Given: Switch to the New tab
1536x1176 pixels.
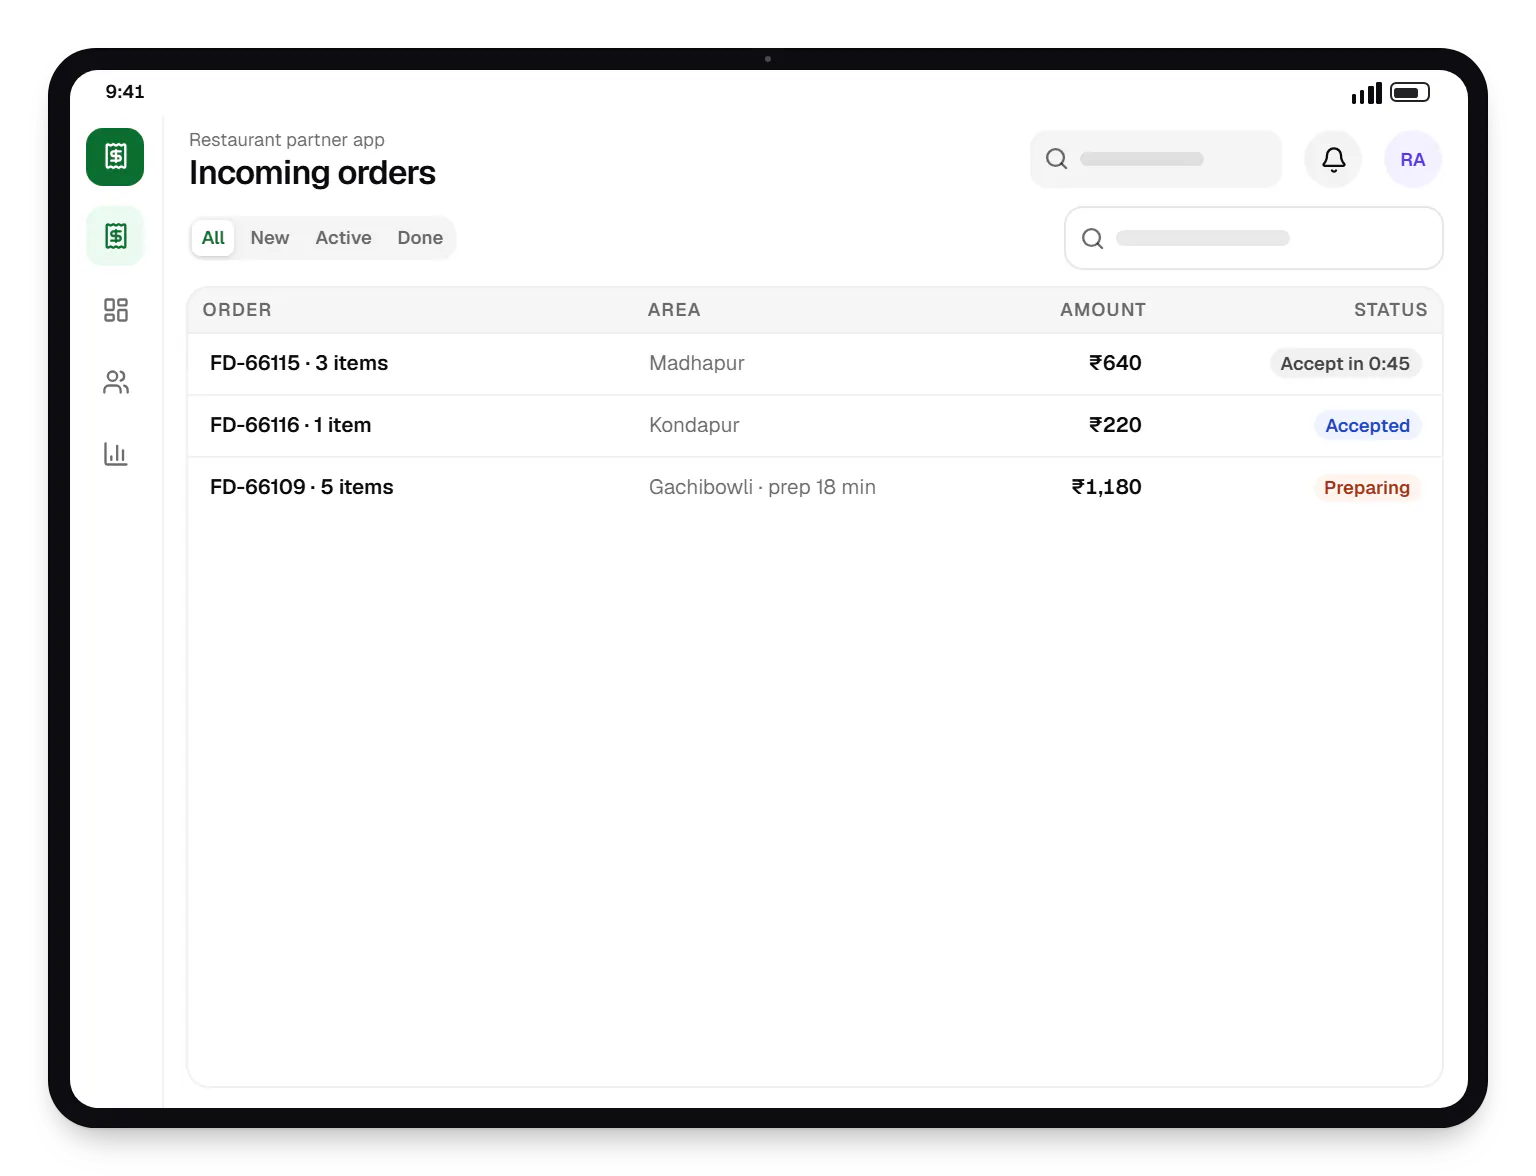Looking at the screenshot, I should (x=270, y=238).
